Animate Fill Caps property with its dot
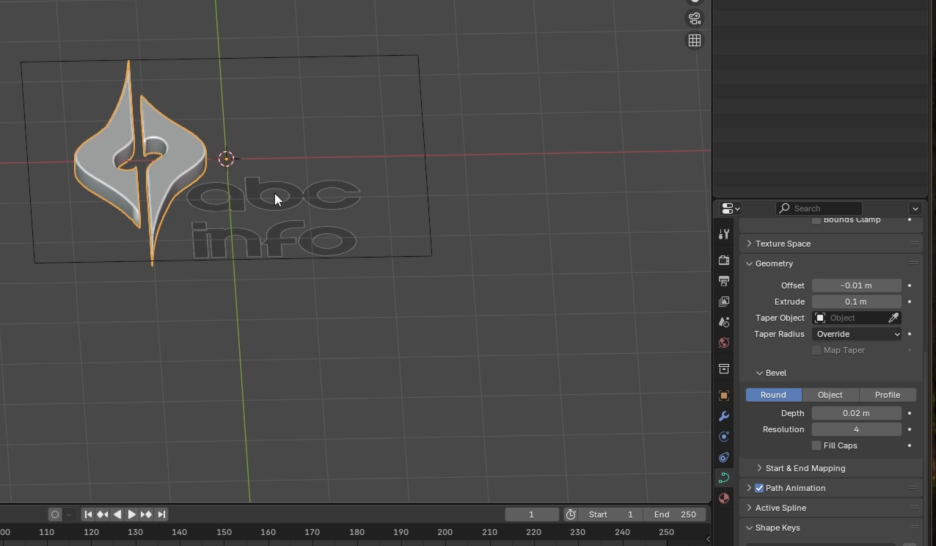 pyautogui.click(x=910, y=446)
